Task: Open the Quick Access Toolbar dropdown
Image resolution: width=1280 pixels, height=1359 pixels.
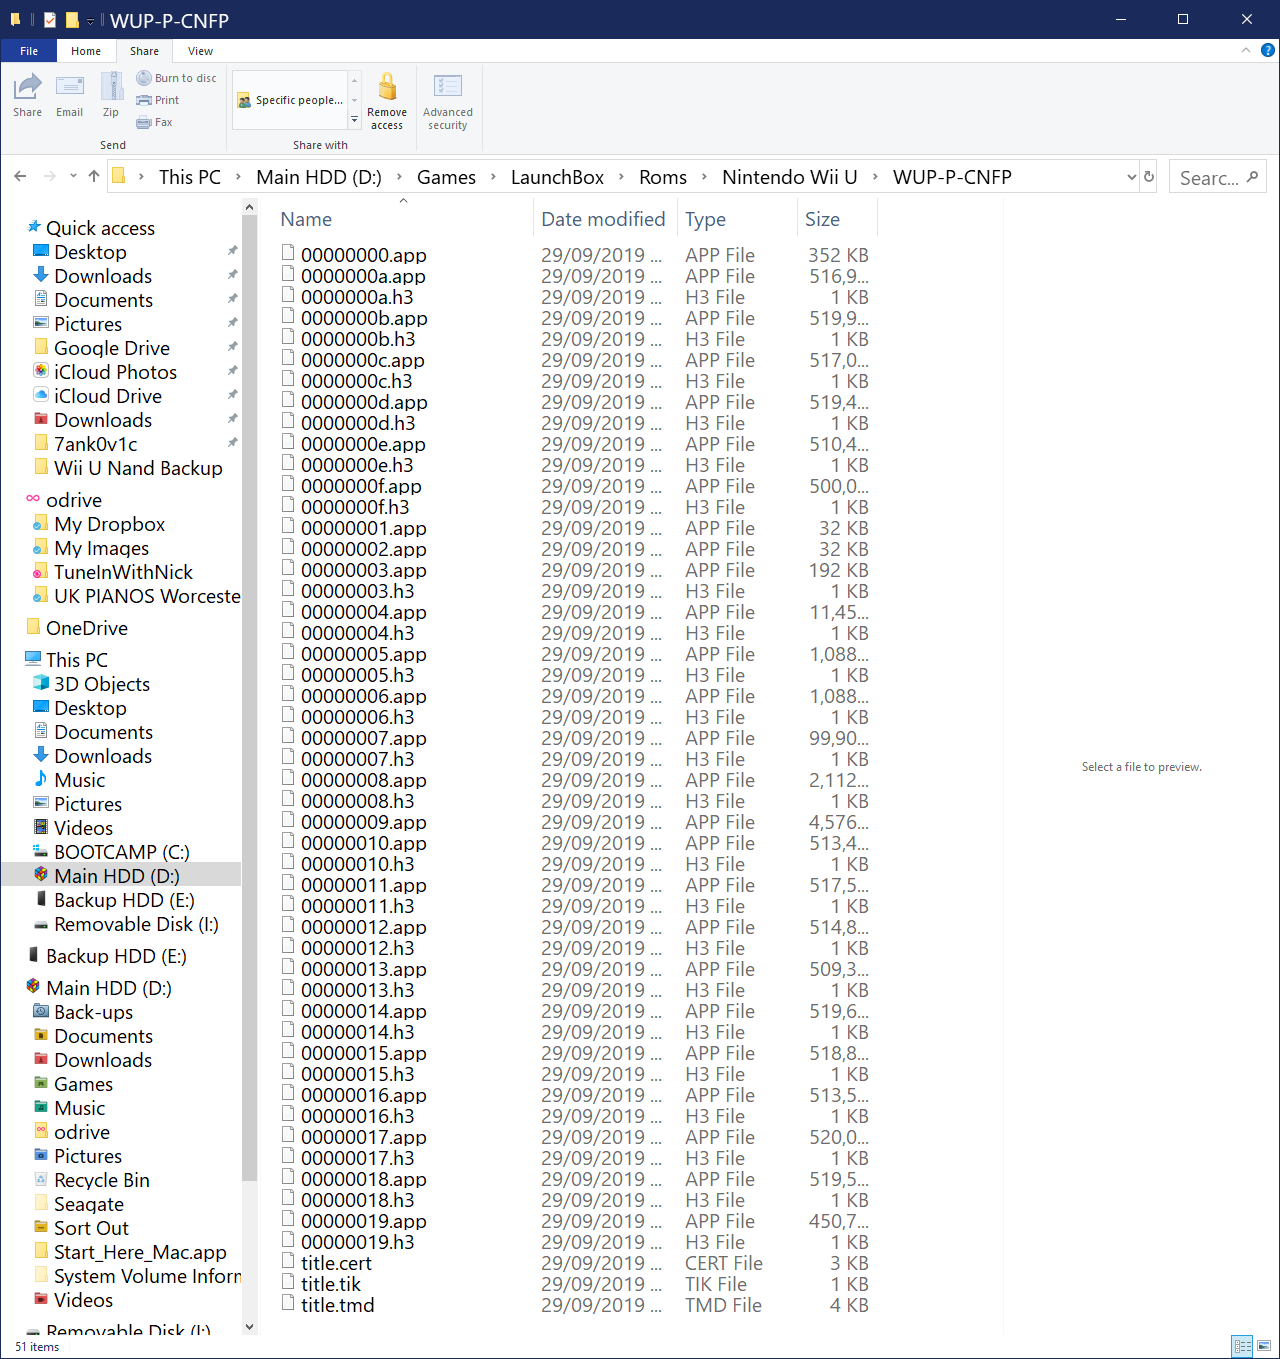Action: click(x=90, y=20)
